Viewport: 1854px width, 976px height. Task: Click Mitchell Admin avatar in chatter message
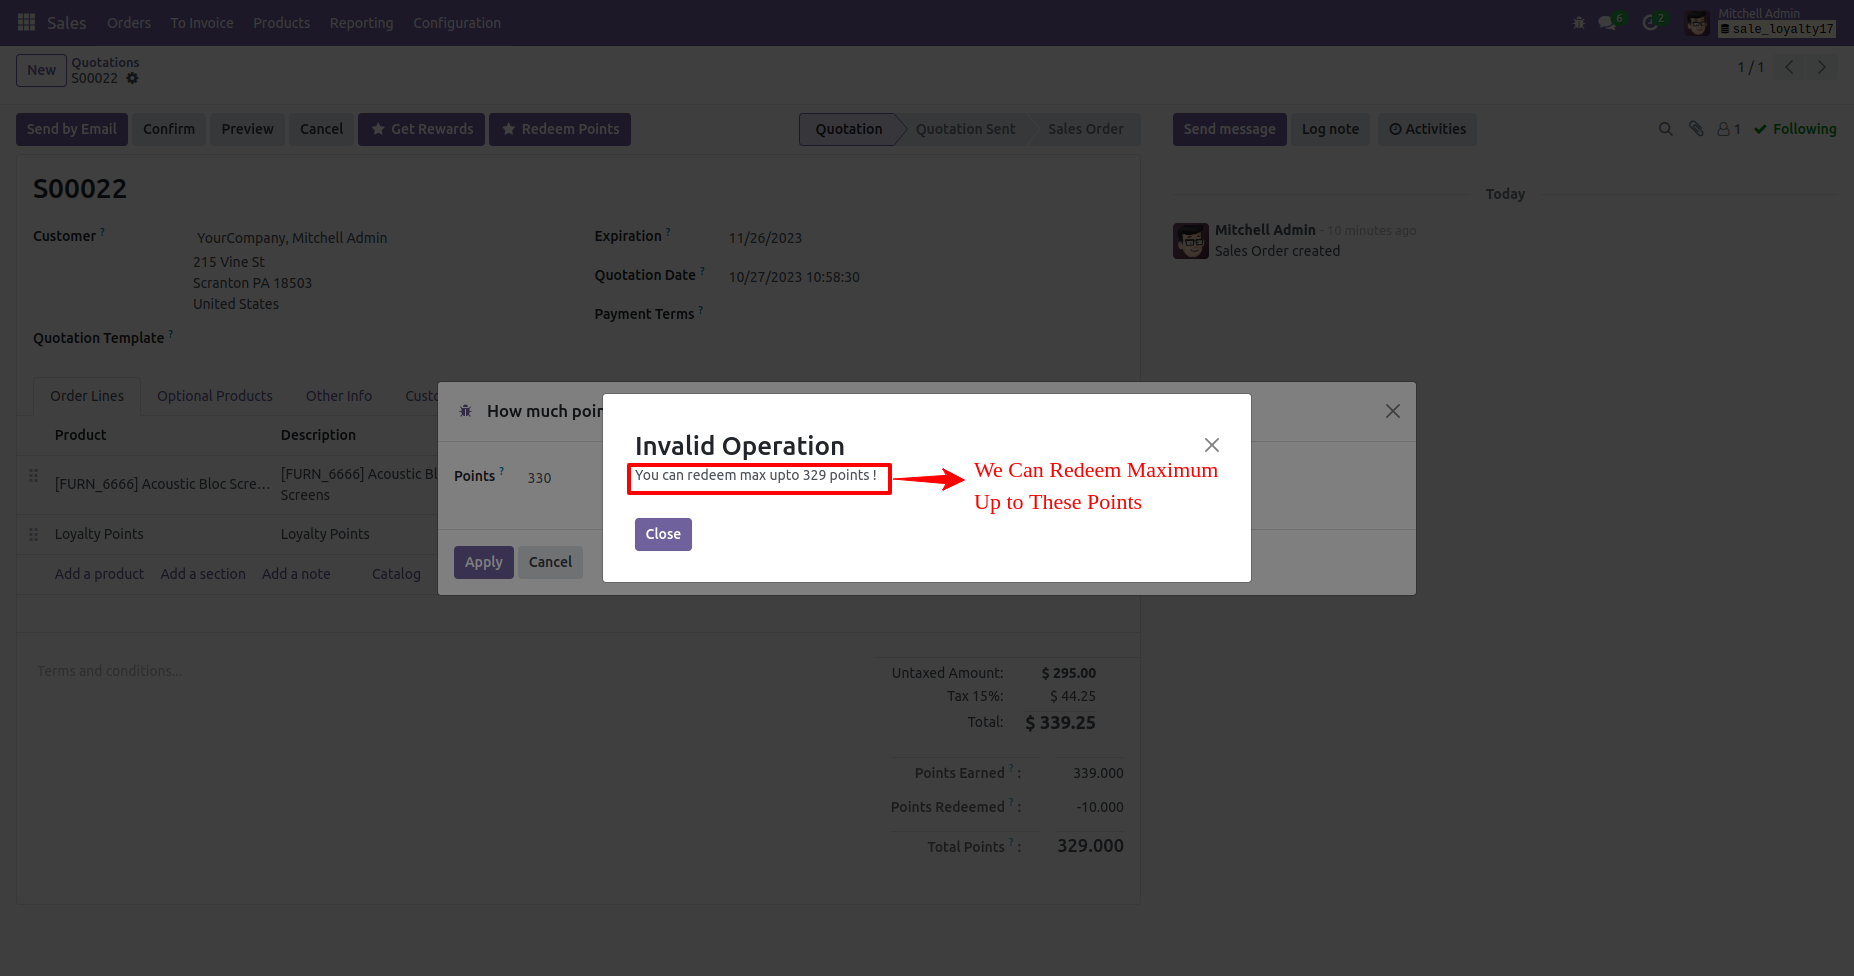point(1191,241)
